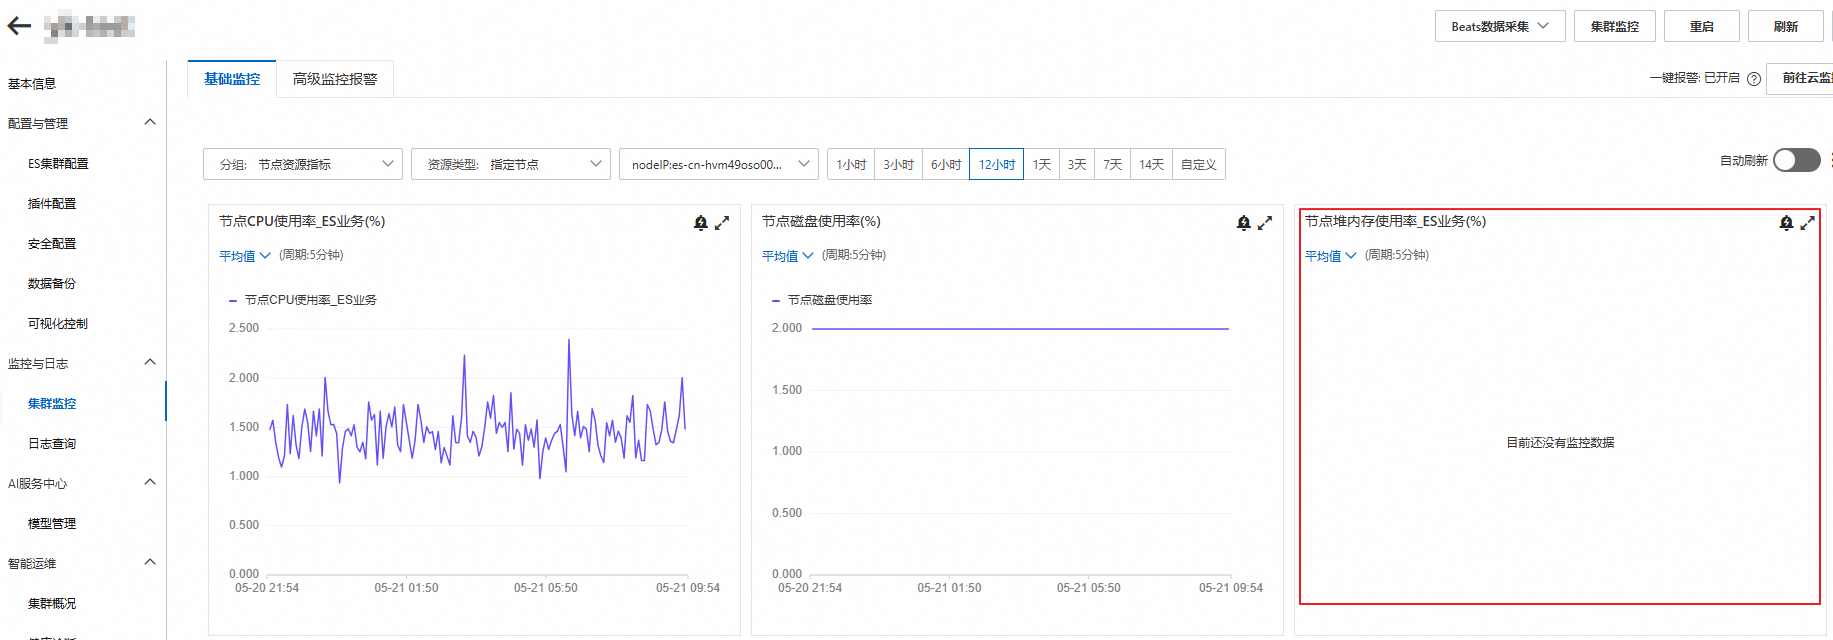Open alarm bell on CPU usage chart

click(701, 223)
